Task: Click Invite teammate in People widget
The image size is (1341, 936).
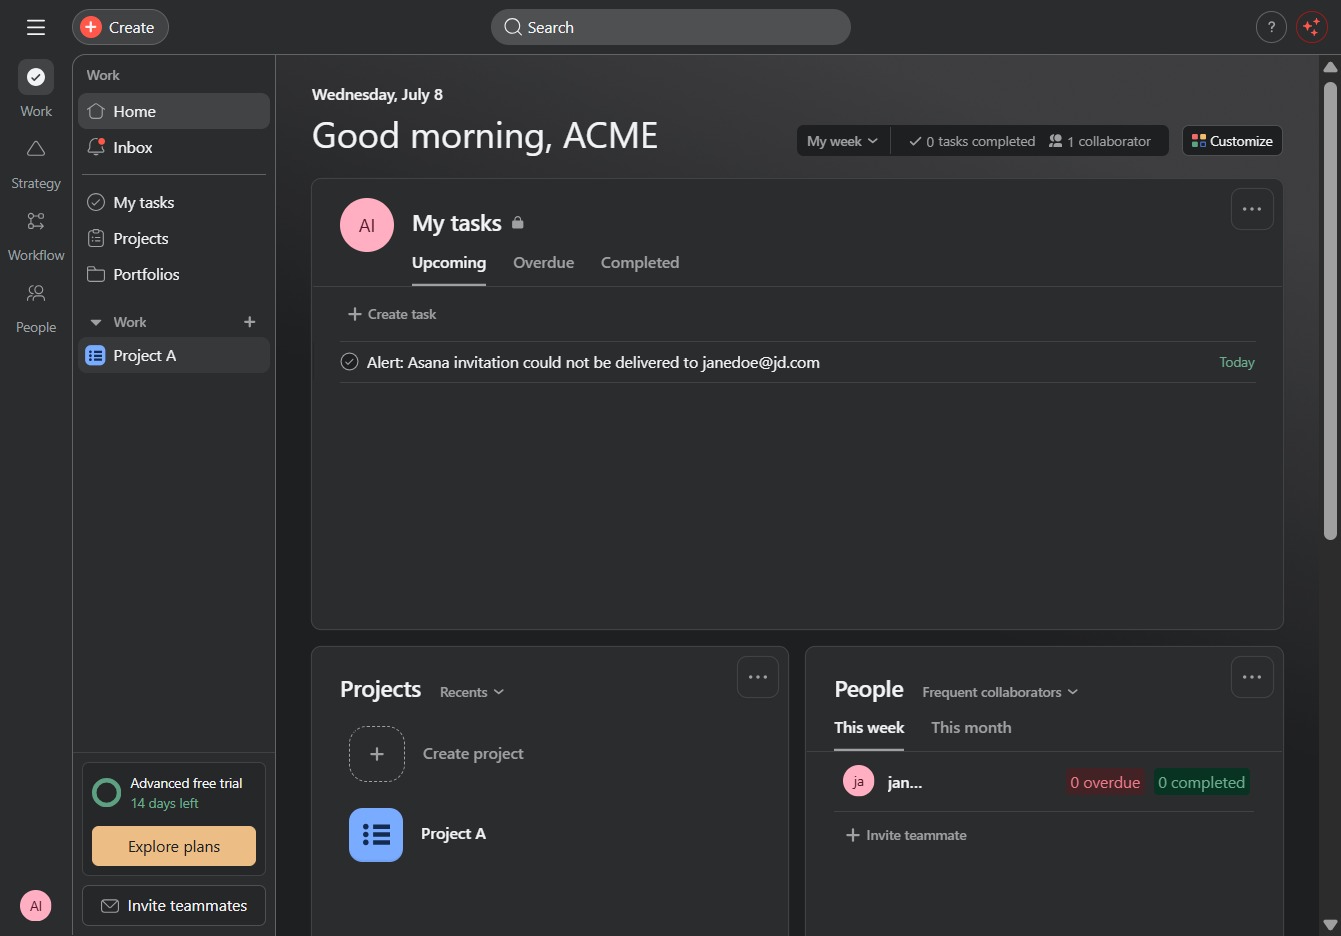Action: (x=906, y=835)
